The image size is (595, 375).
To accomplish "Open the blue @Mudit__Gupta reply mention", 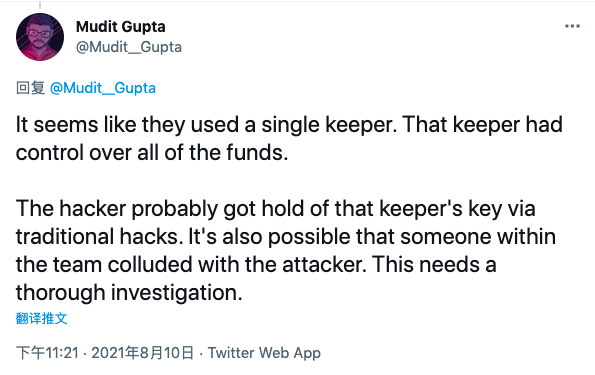I will coord(102,88).
